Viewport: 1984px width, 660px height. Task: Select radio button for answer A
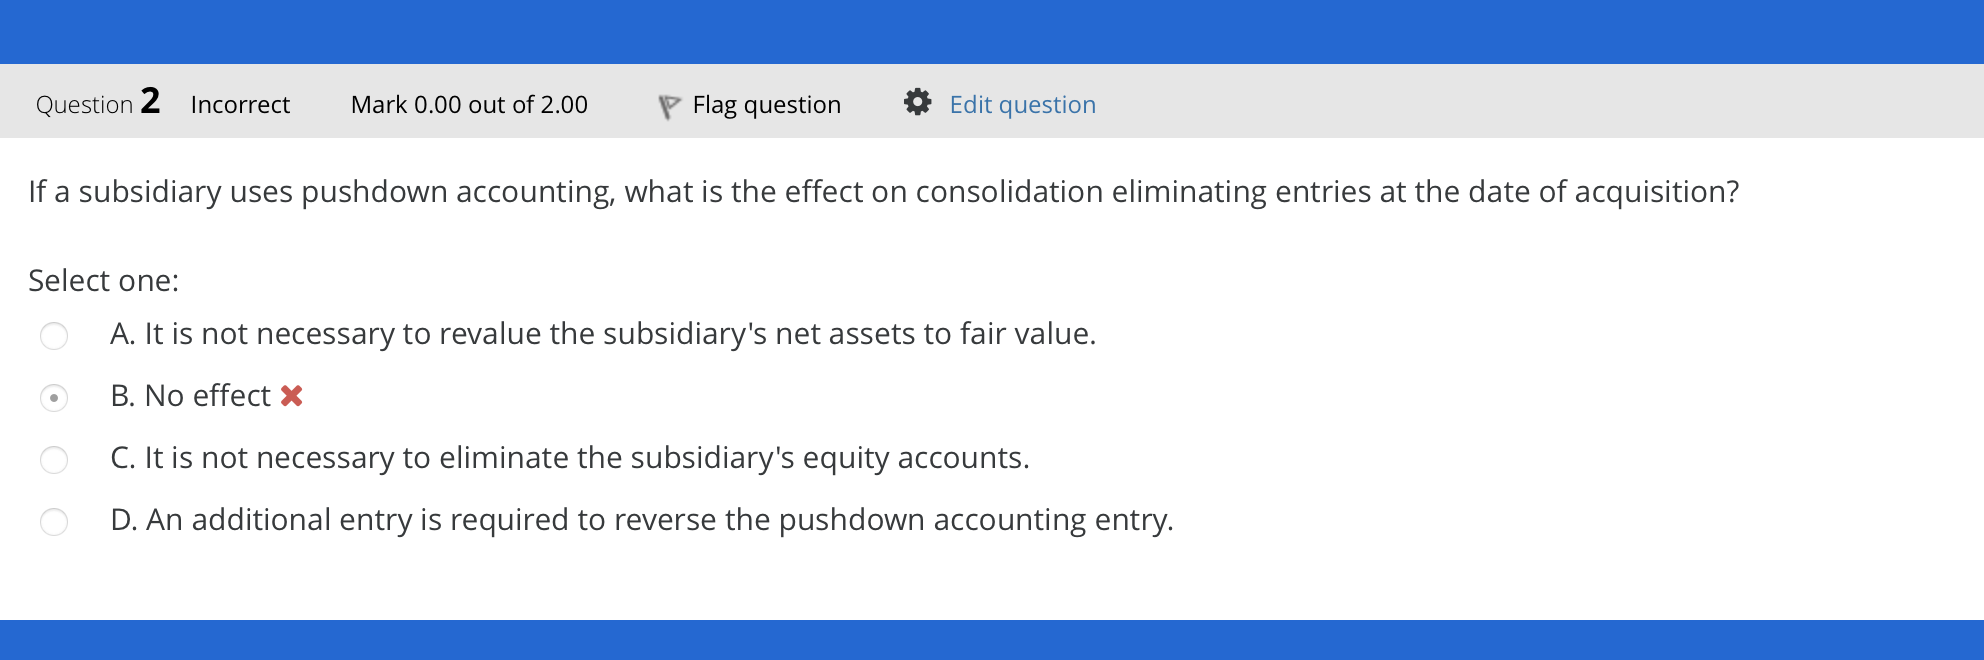pos(55,335)
